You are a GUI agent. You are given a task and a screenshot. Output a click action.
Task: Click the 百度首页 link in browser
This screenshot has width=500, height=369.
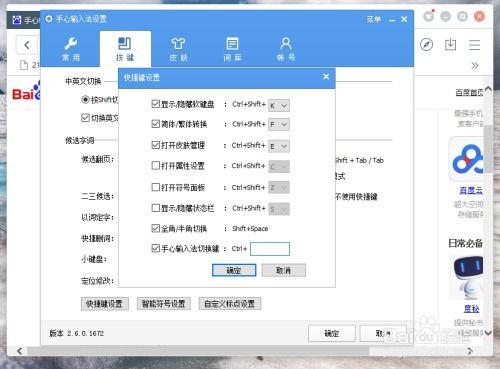point(469,93)
